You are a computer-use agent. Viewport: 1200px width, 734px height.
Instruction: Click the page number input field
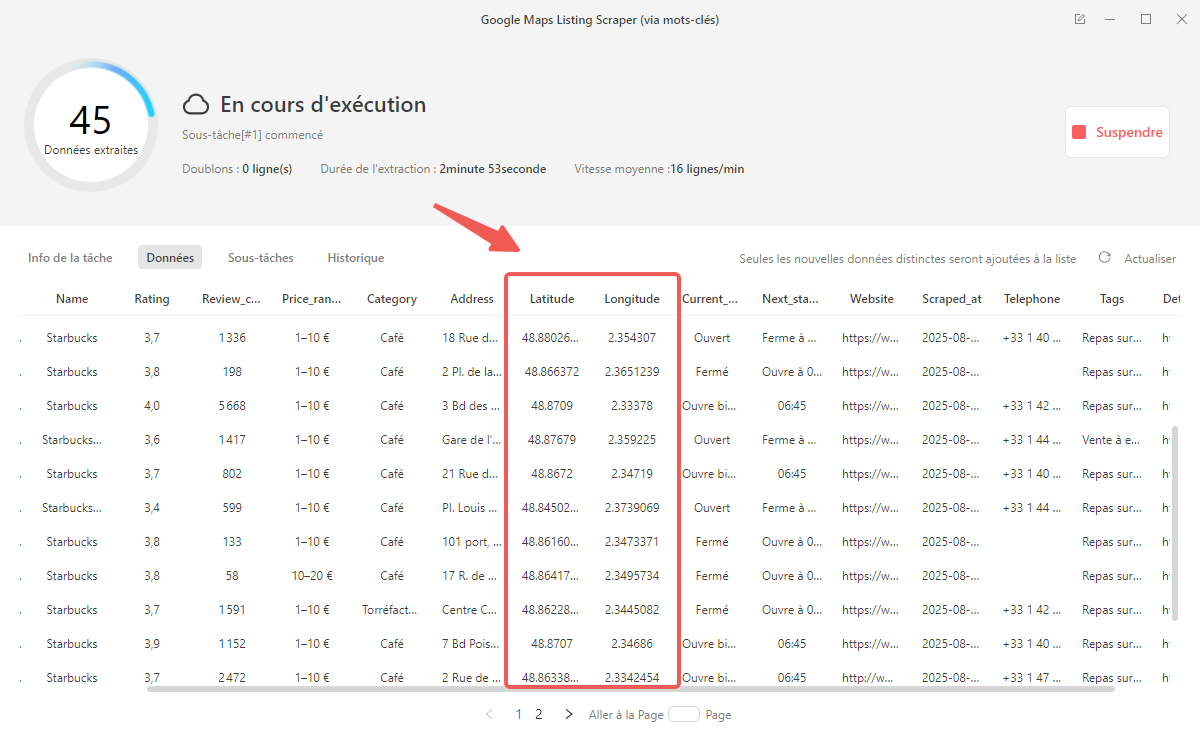684,715
